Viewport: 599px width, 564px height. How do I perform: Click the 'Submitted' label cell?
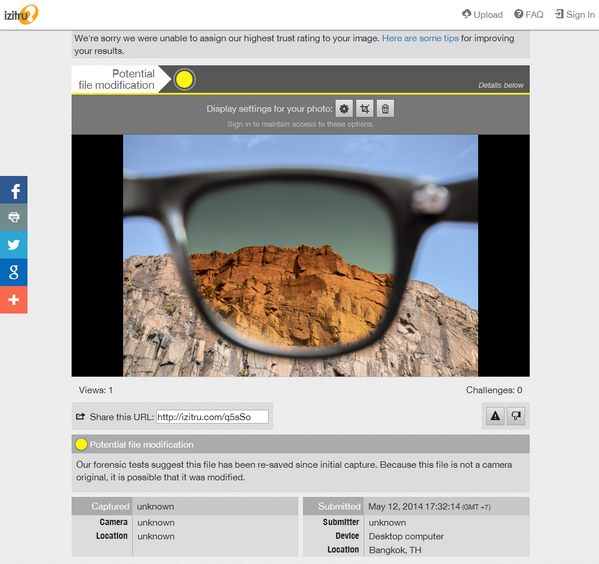tap(333, 506)
